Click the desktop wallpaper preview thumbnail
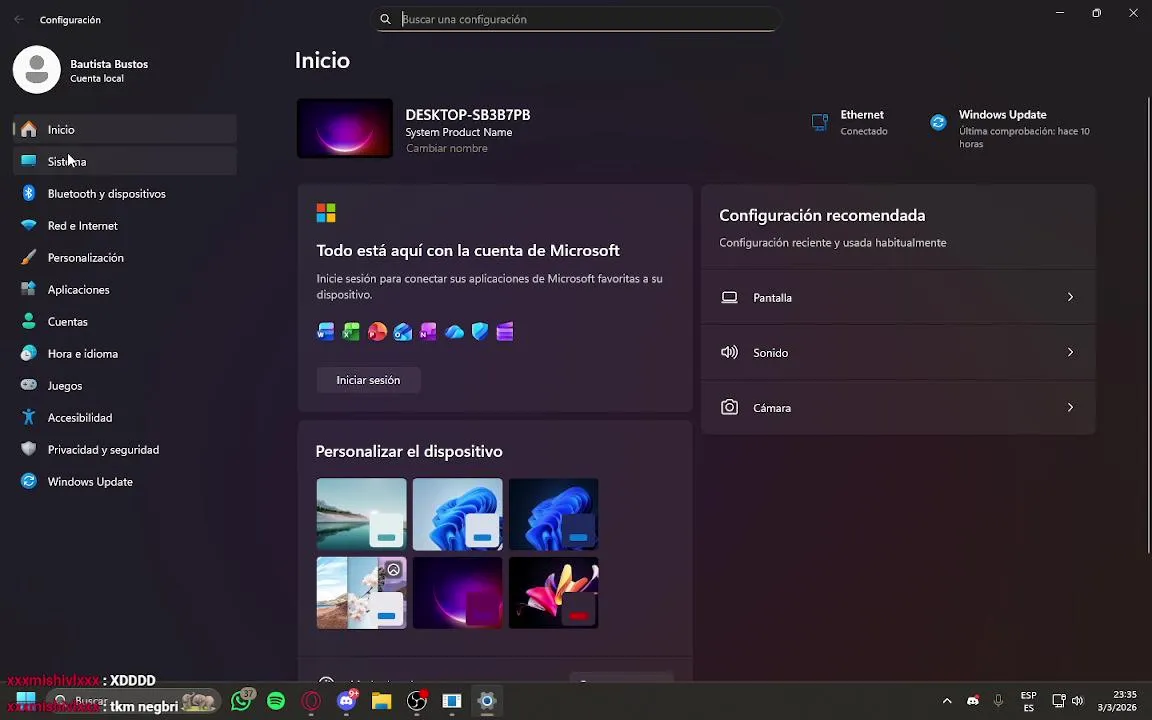The height and width of the screenshot is (720, 1152). pos(345,129)
